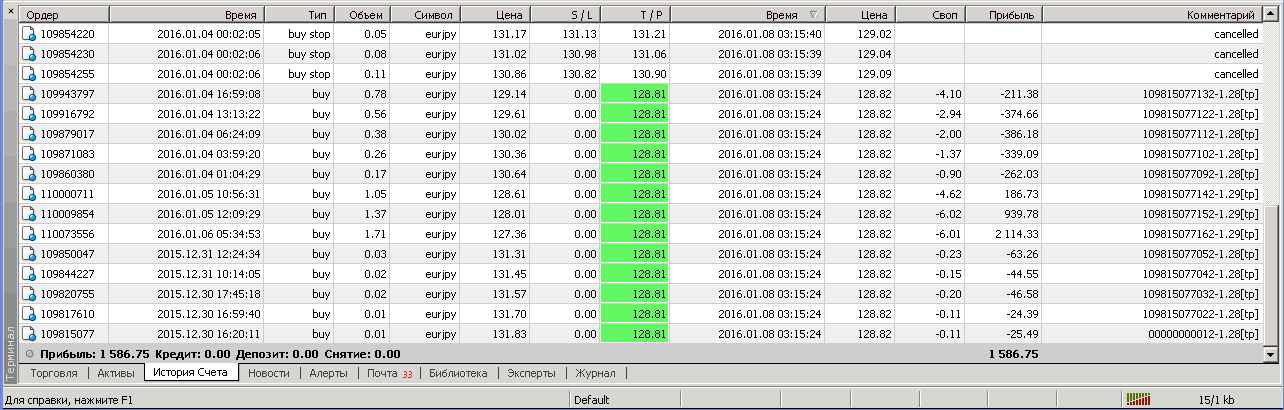The height and width of the screenshot is (410, 1284).
Task: Sort by the T / P column header
Action: (635, 15)
